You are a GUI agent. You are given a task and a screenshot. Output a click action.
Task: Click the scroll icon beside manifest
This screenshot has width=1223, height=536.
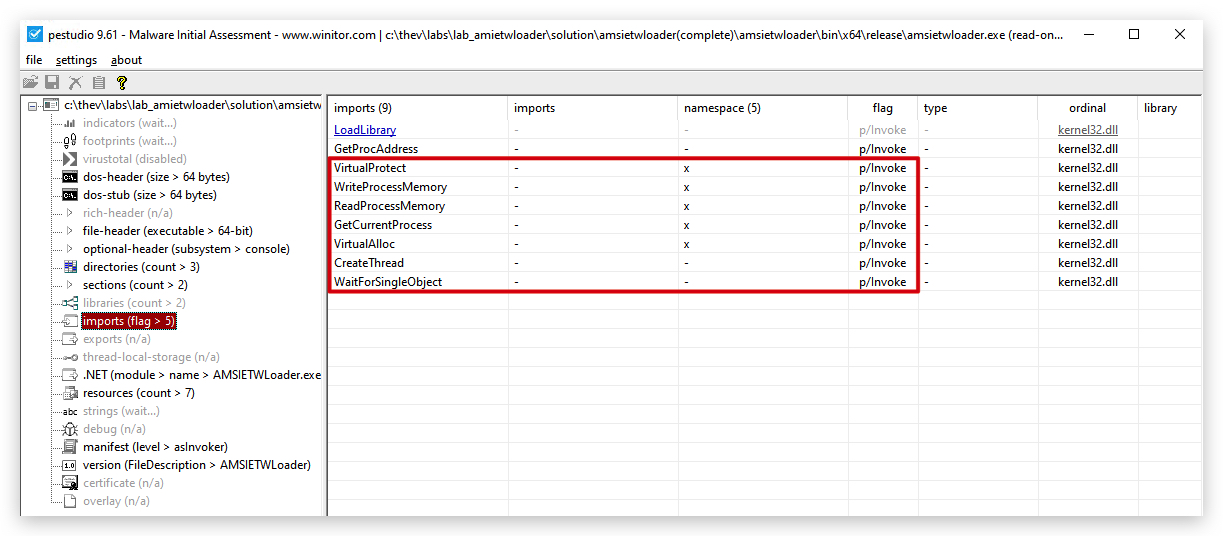(x=70, y=447)
